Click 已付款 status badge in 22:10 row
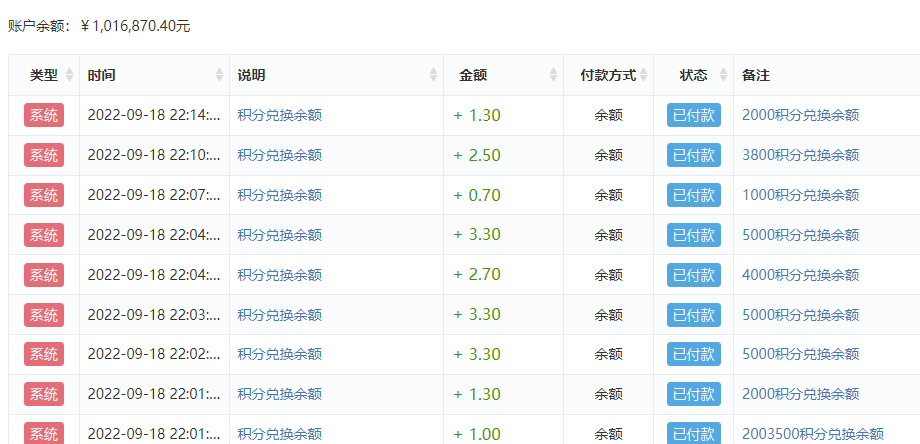The height and width of the screenshot is (444, 920). point(694,155)
